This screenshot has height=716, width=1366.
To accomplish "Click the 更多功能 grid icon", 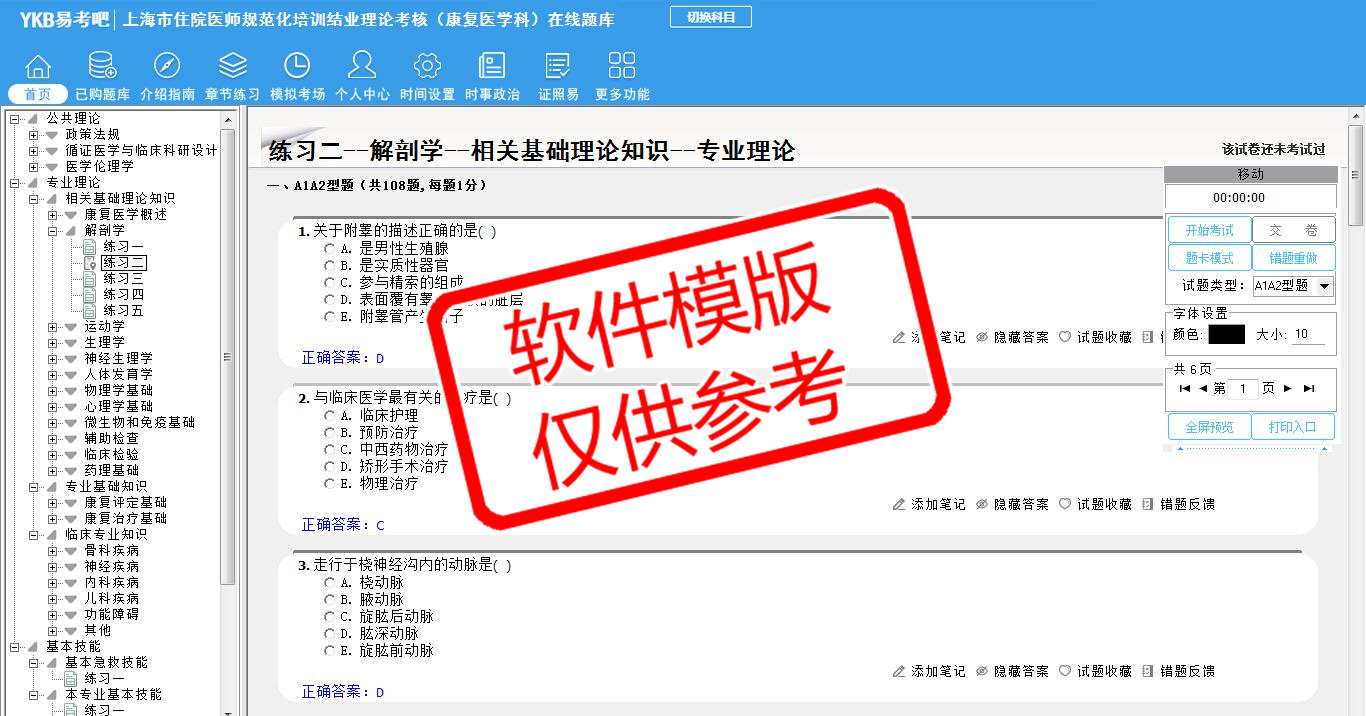I will pyautogui.click(x=622, y=67).
